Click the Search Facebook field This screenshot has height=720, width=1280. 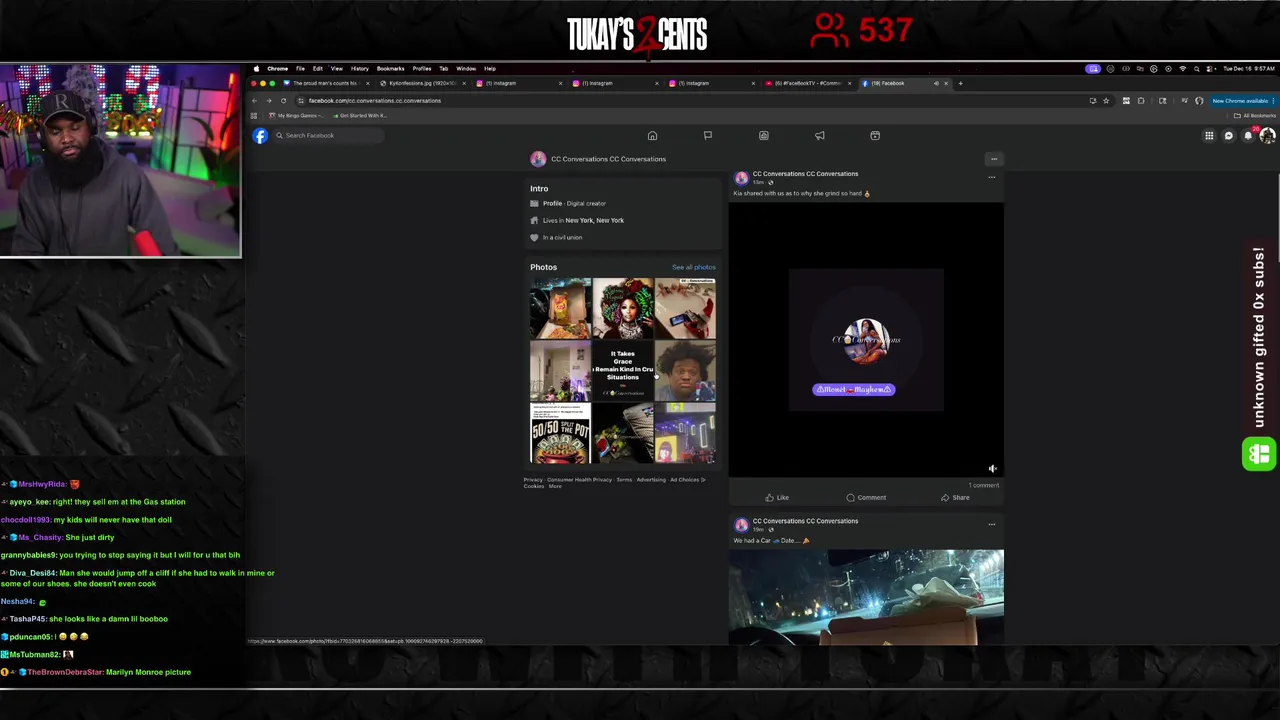click(x=329, y=135)
